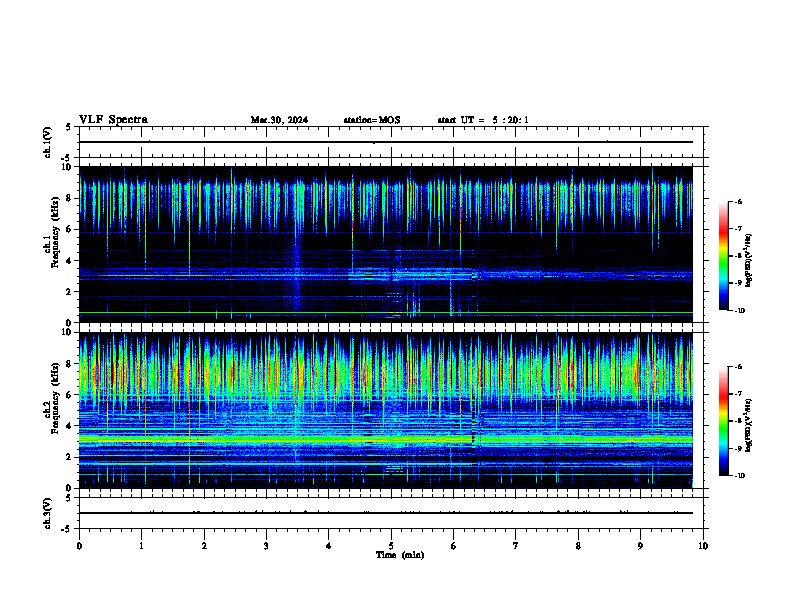
Task: Click the 'ch.1(V)' waveform axis label
Action: (x=48, y=142)
